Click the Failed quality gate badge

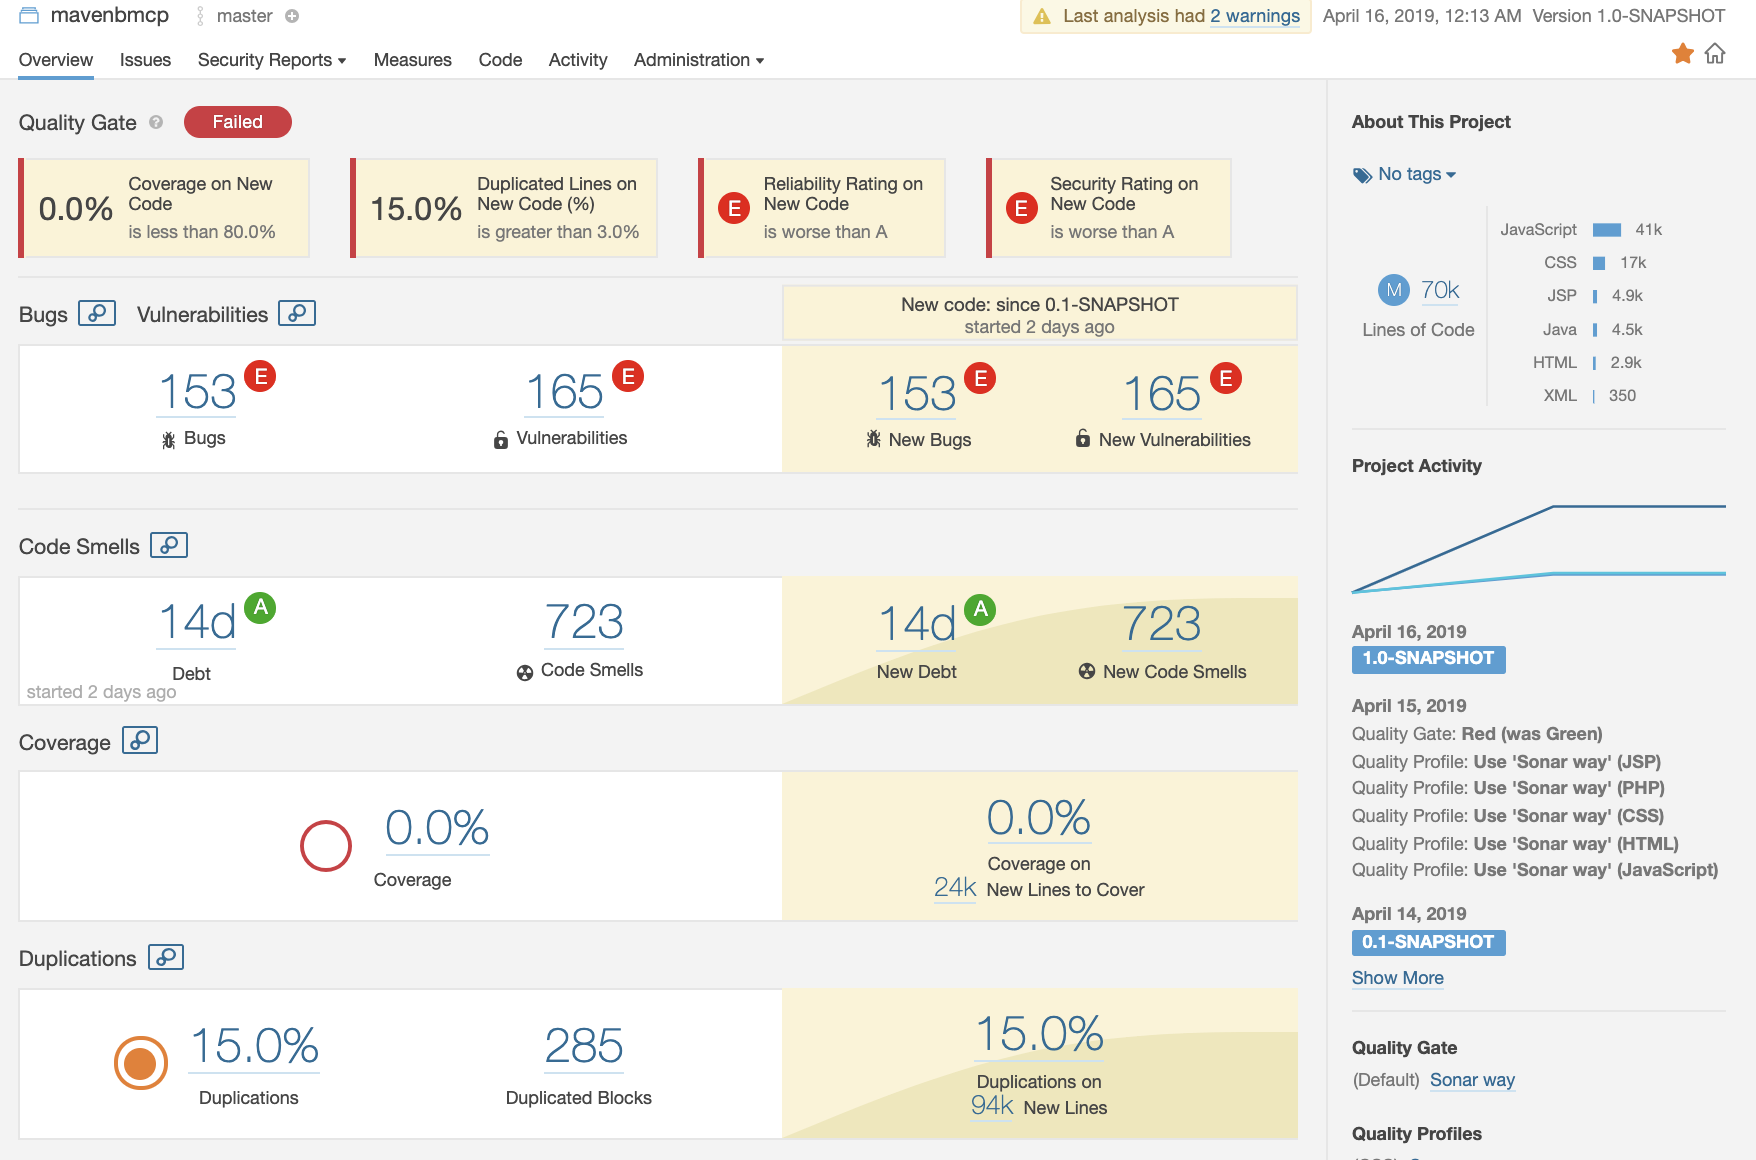pyautogui.click(x=238, y=122)
